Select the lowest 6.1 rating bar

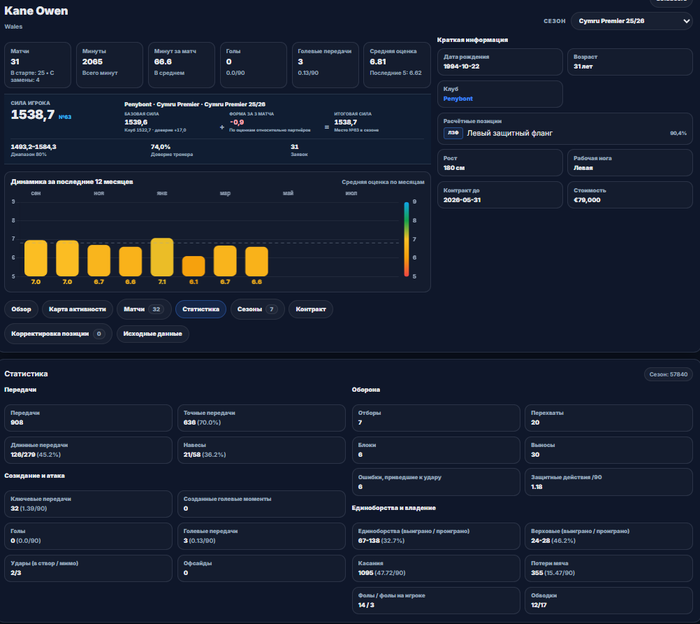pyautogui.click(x=194, y=266)
